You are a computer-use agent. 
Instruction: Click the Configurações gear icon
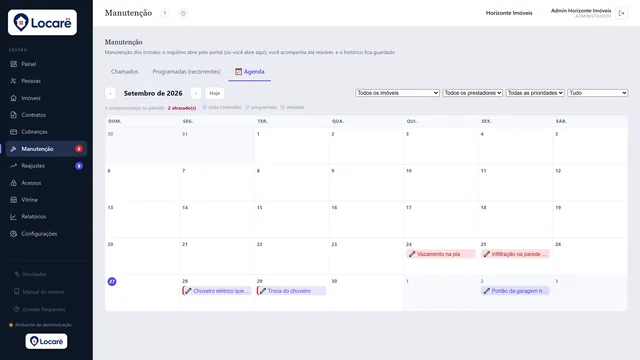(x=13, y=234)
